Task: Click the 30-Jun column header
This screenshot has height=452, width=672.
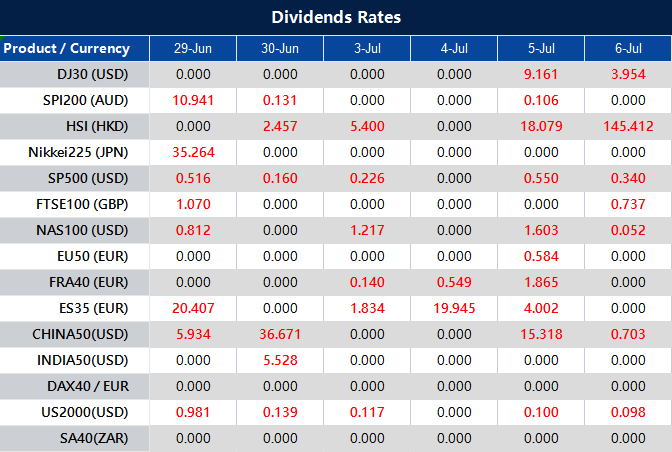Action: click(280, 48)
